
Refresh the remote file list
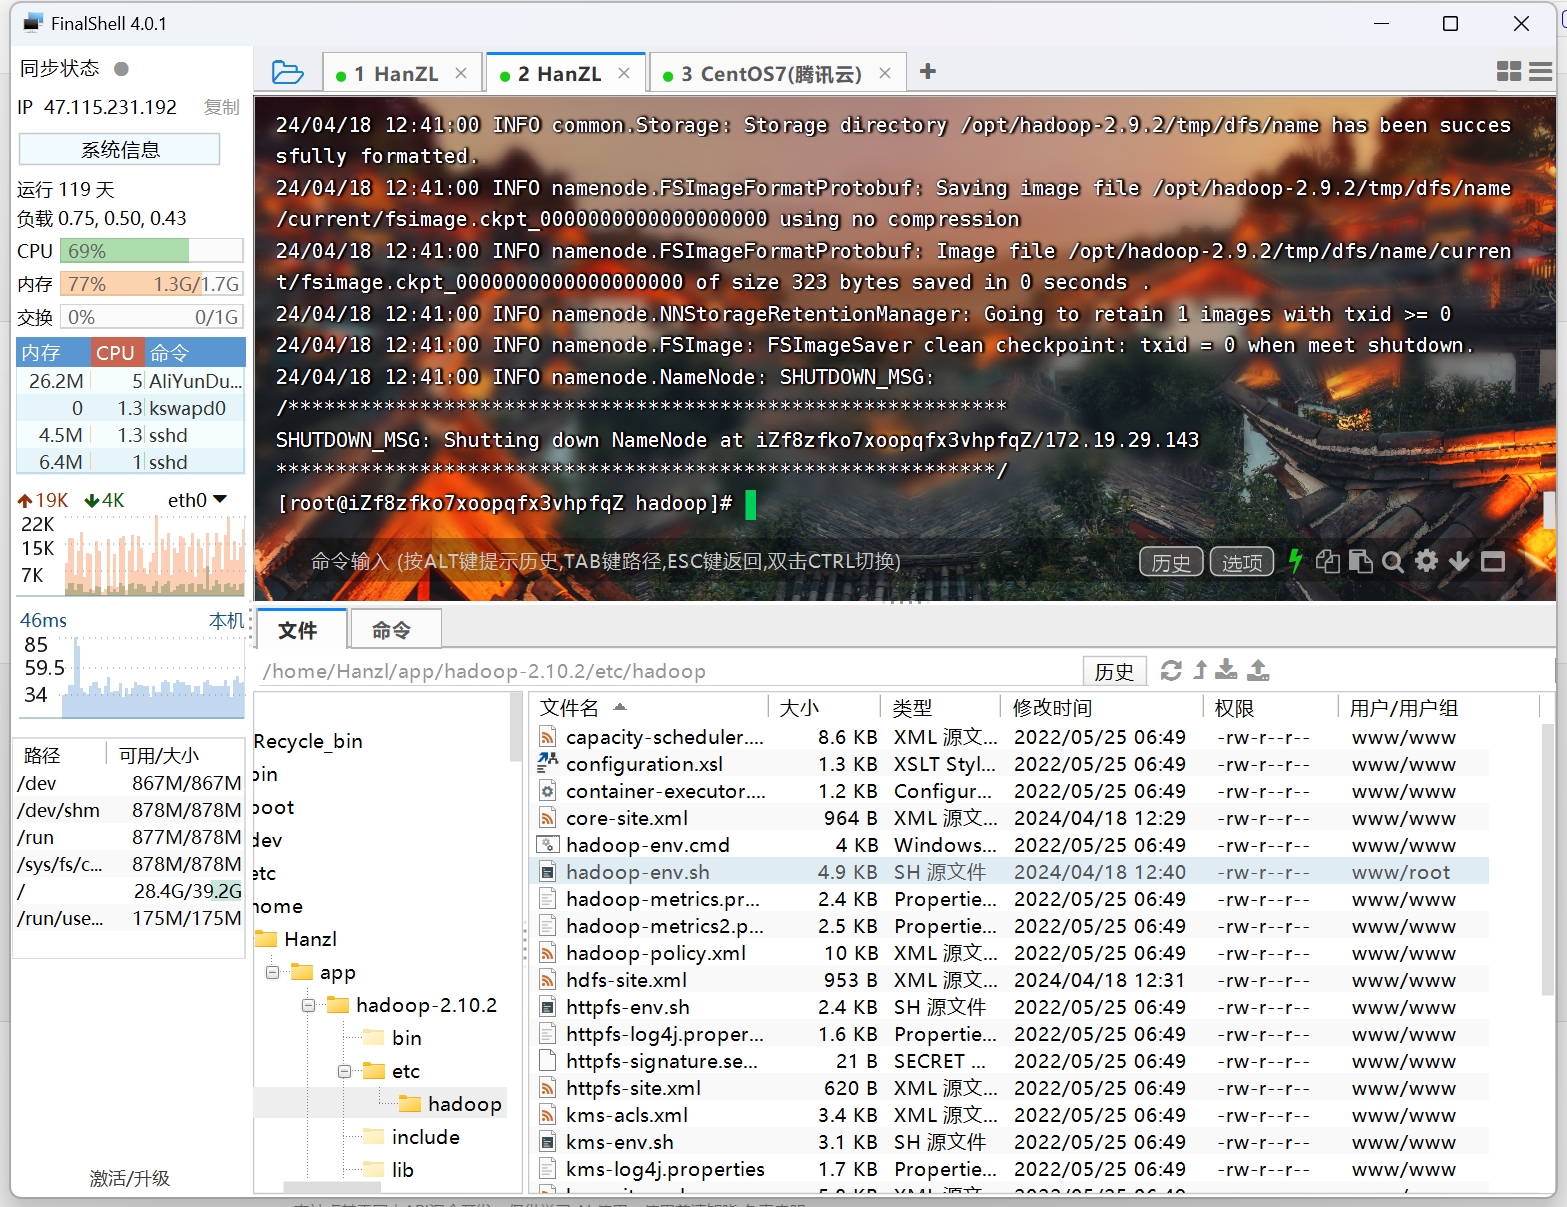pos(1171,670)
